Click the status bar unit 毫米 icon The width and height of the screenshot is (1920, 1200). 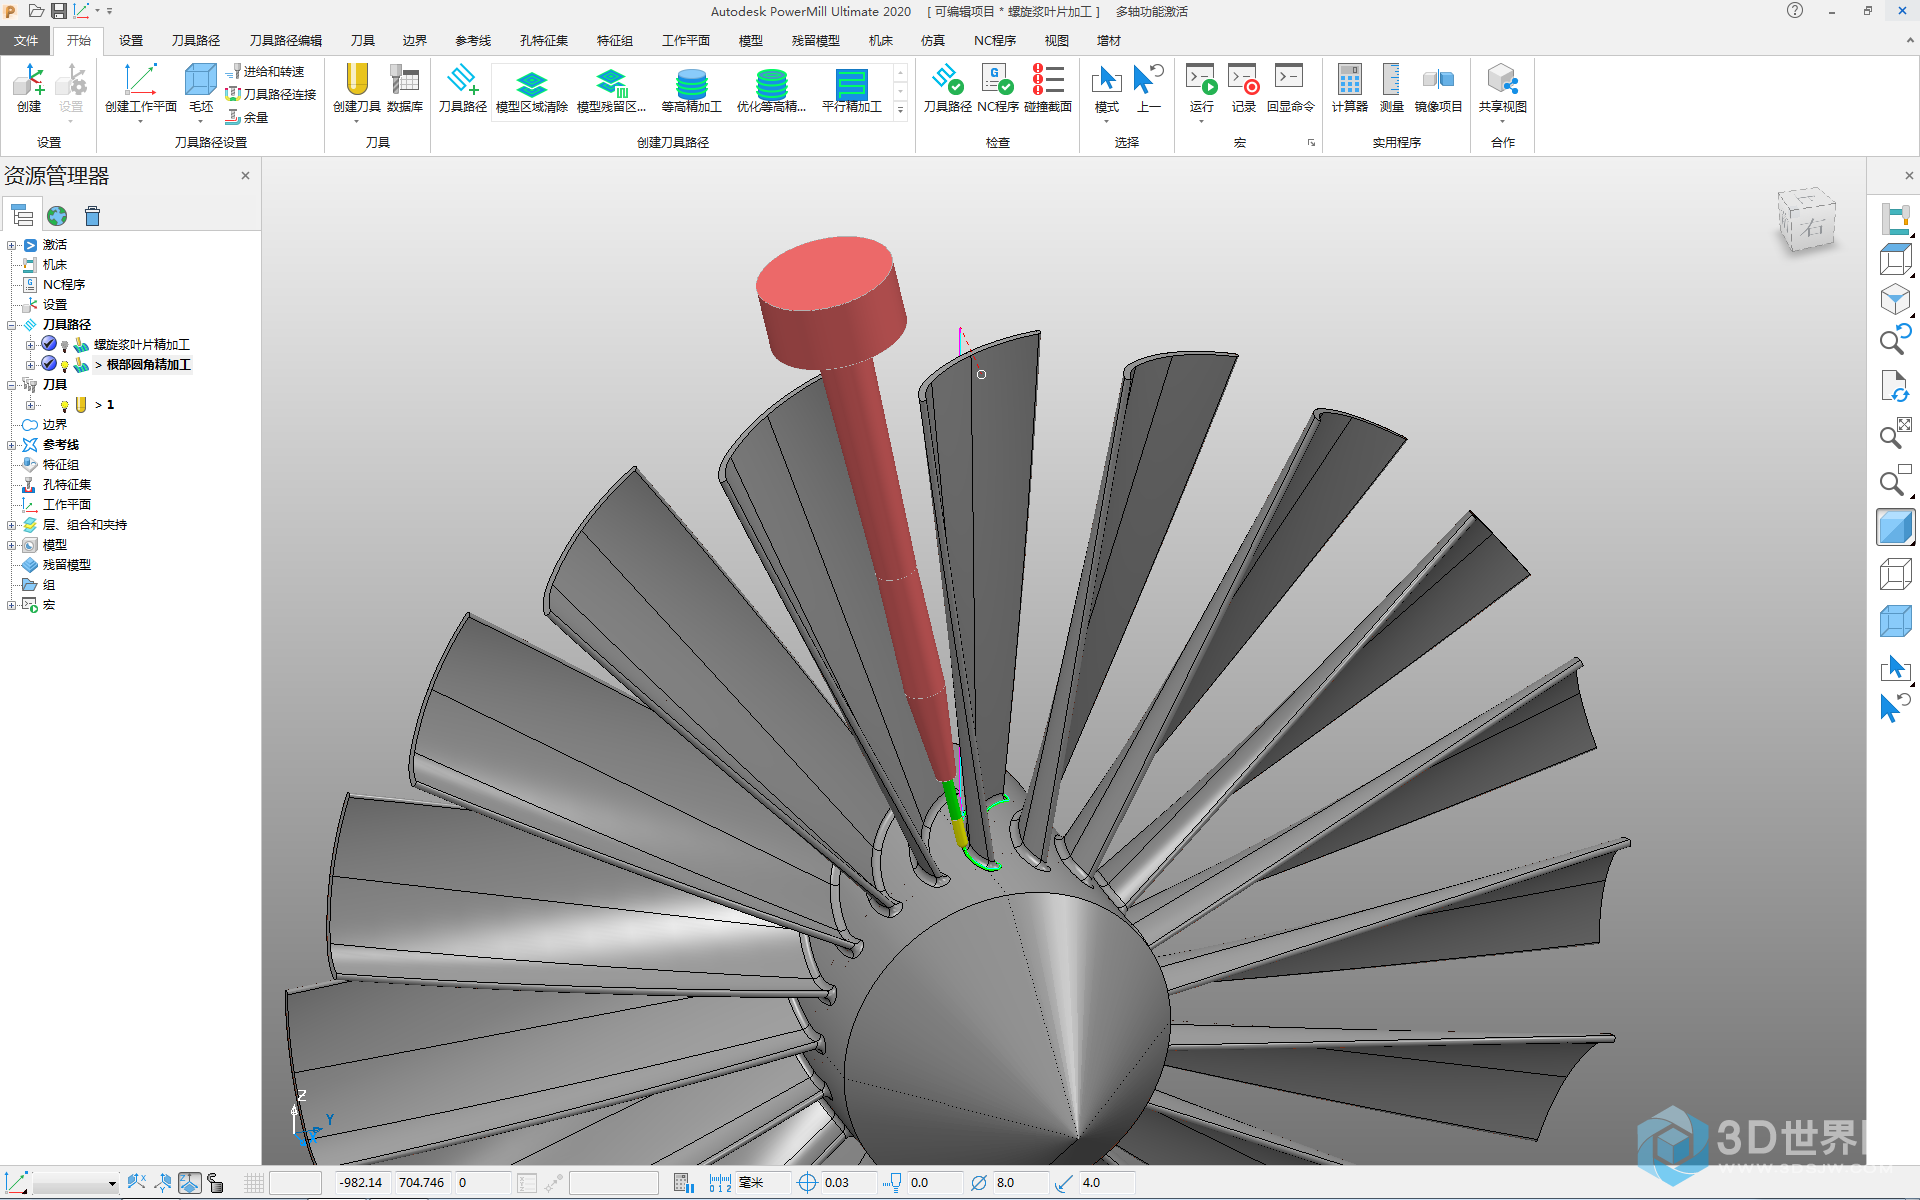[x=720, y=1183]
